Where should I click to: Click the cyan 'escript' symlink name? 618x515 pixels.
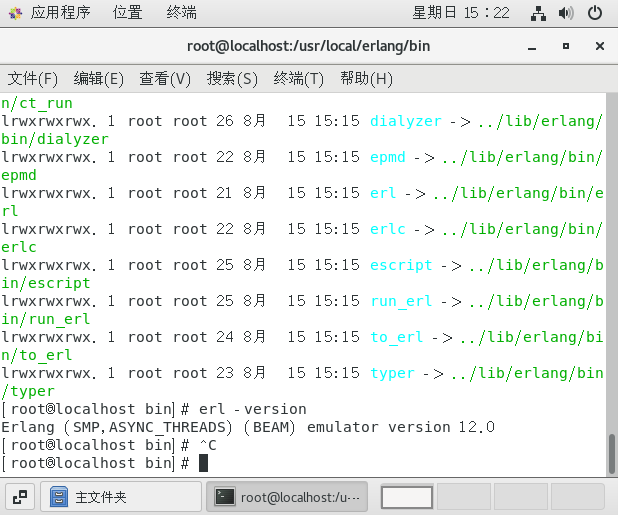coord(401,265)
